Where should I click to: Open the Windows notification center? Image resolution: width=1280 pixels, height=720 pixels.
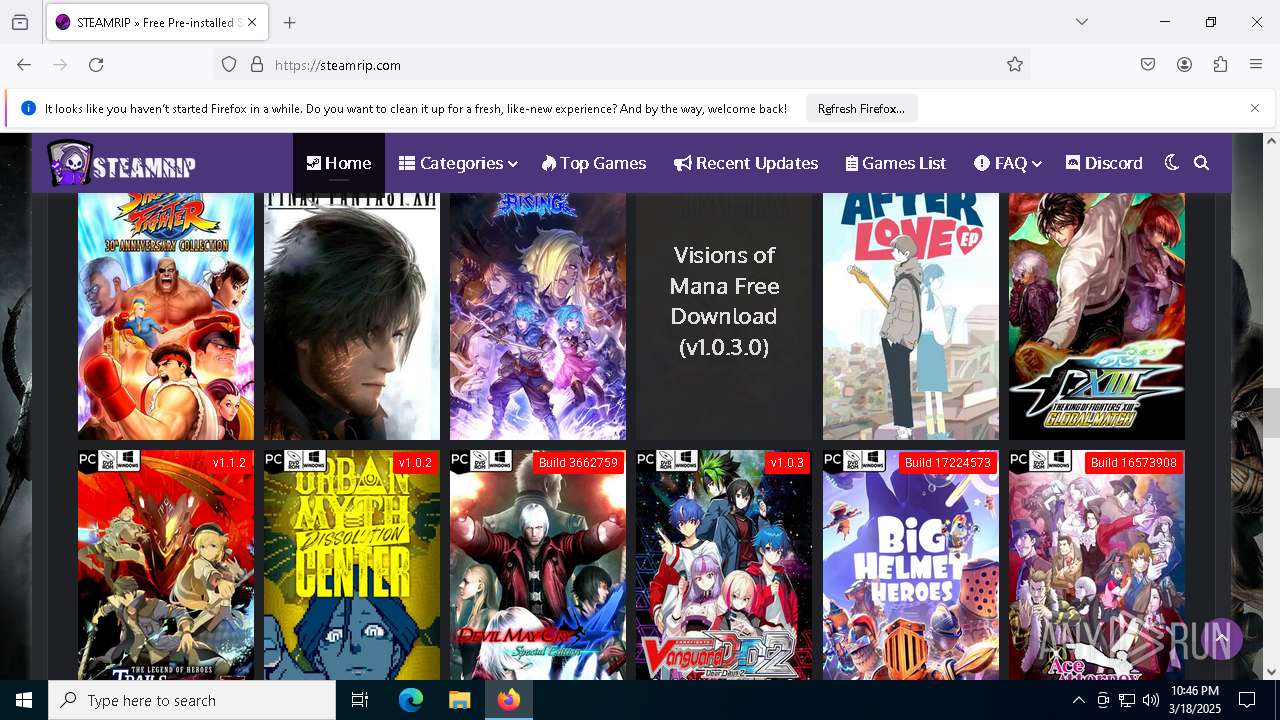1247,700
